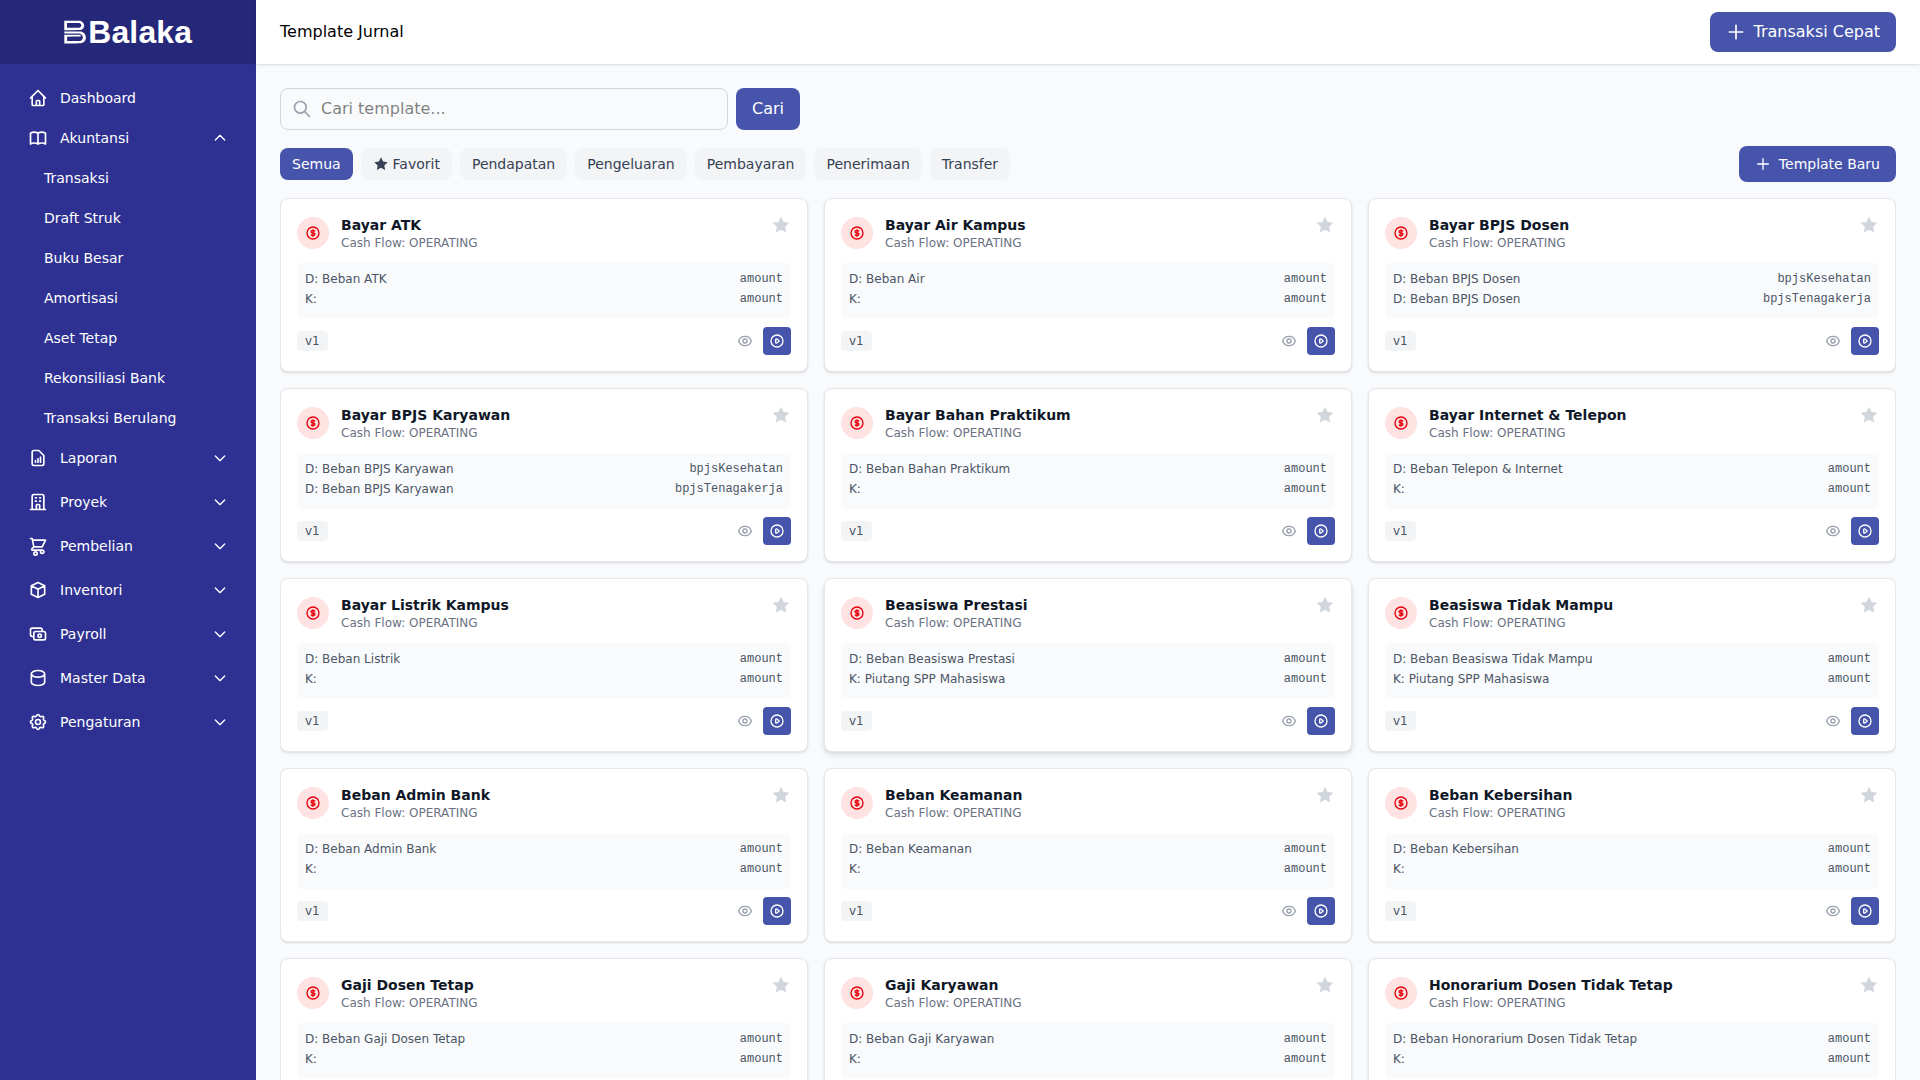Favorite the Bayar ATK template star
The height and width of the screenshot is (1080, 1920).
[781, 225]
